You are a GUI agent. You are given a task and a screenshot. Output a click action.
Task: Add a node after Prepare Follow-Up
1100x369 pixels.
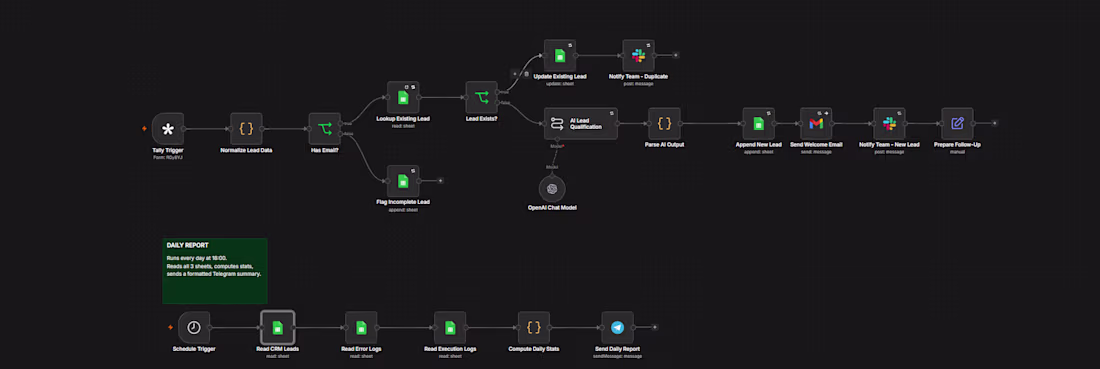click(995, 123)
